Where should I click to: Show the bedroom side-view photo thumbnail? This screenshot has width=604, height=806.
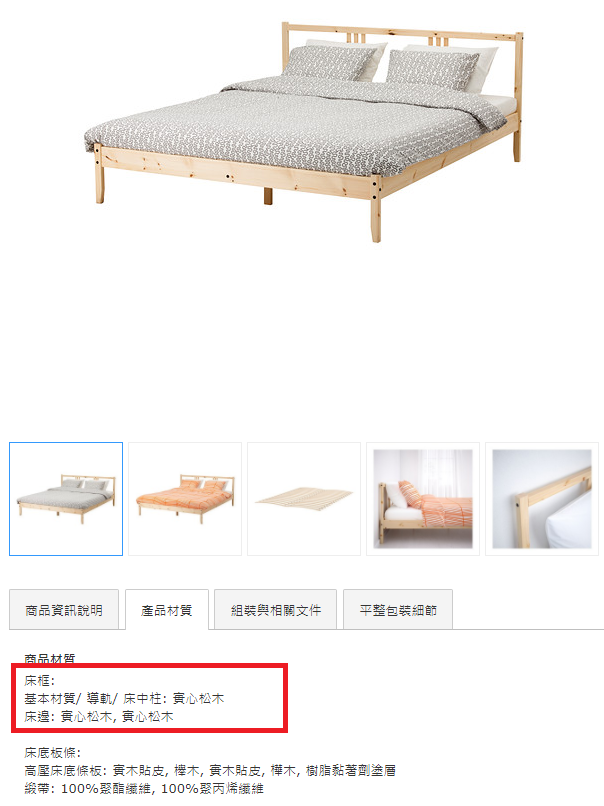click(x=423, y=499)
